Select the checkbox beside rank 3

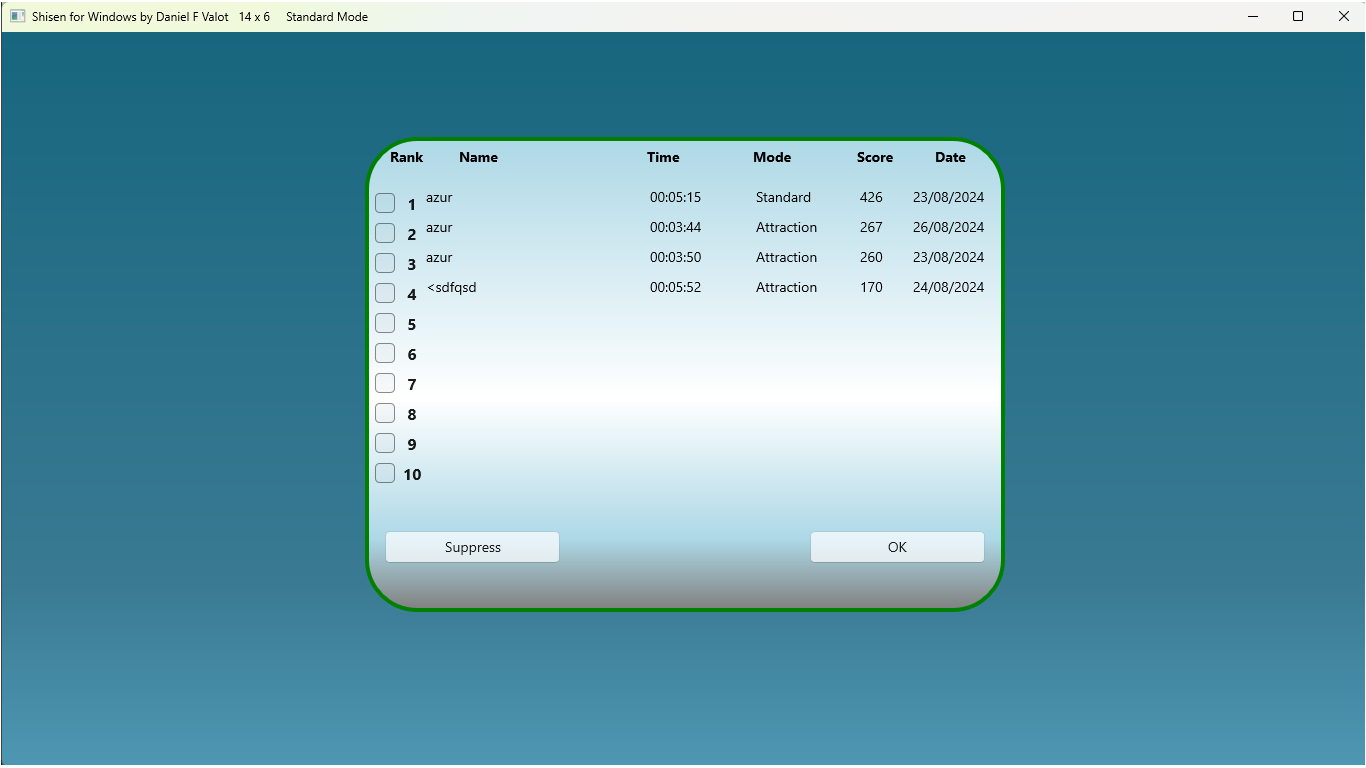[x=385, y=263]
